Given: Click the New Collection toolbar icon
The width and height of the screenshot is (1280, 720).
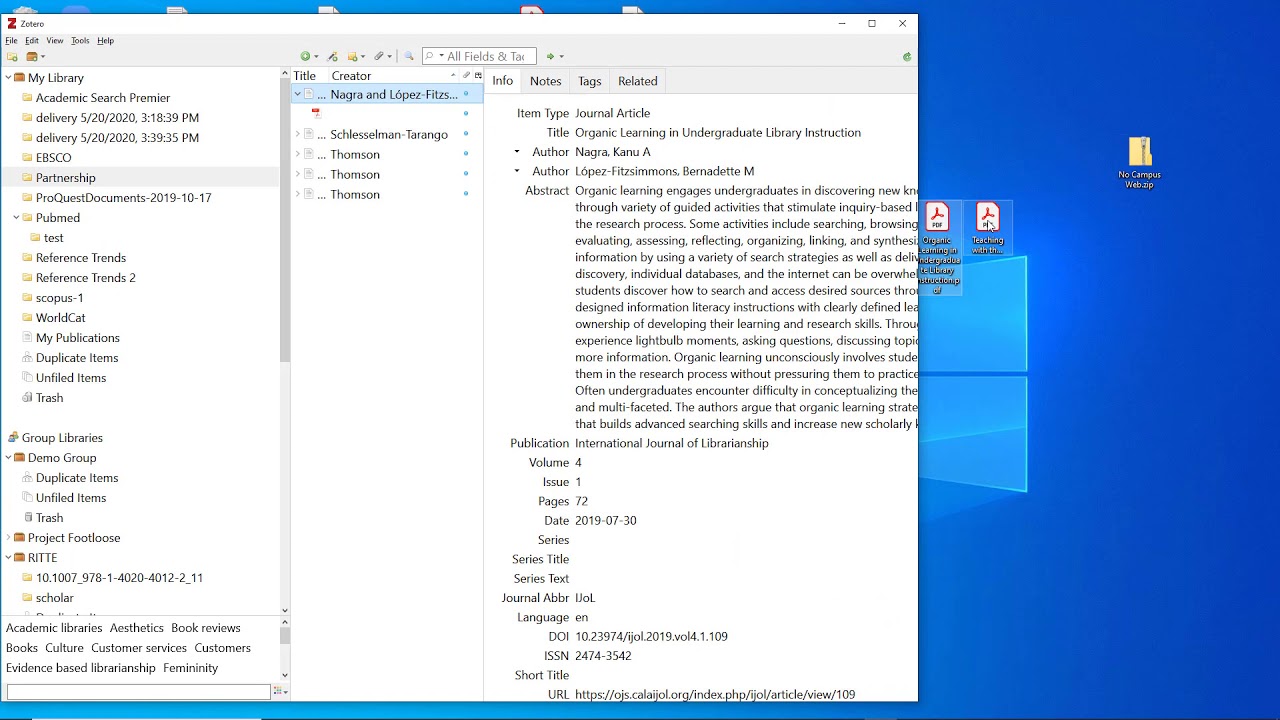Looking at the screenshot, I should coord(12,57).
